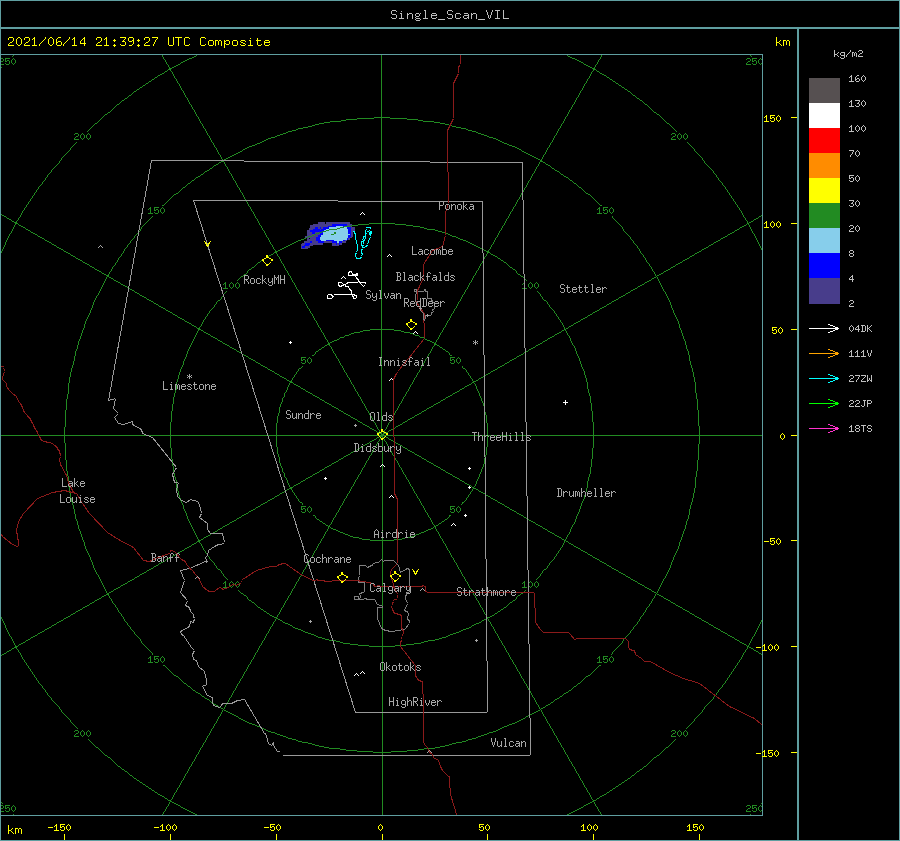Click the Vulcan city label
The height and width of the screenshot is (841, 900).
[x=508, y=743]
